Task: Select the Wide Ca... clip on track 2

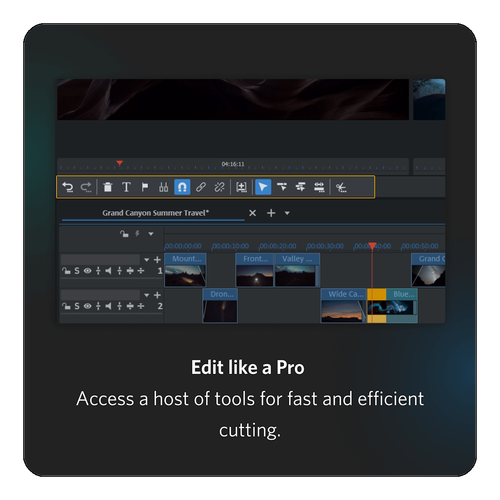Action: [344, 306]
